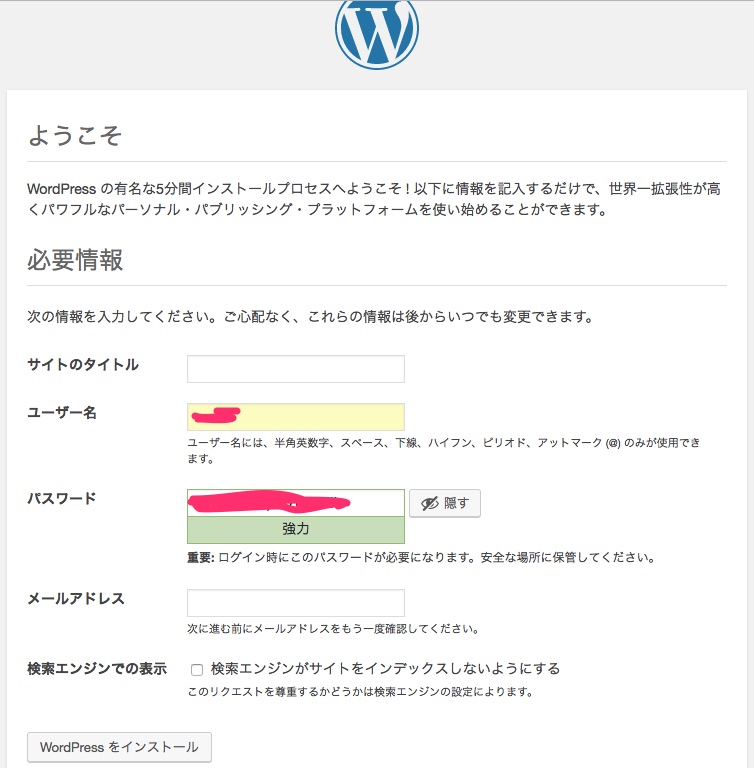The image size is (754, 768).
Task: Click the 強力 password strength indicator
Action: point(296,529)
